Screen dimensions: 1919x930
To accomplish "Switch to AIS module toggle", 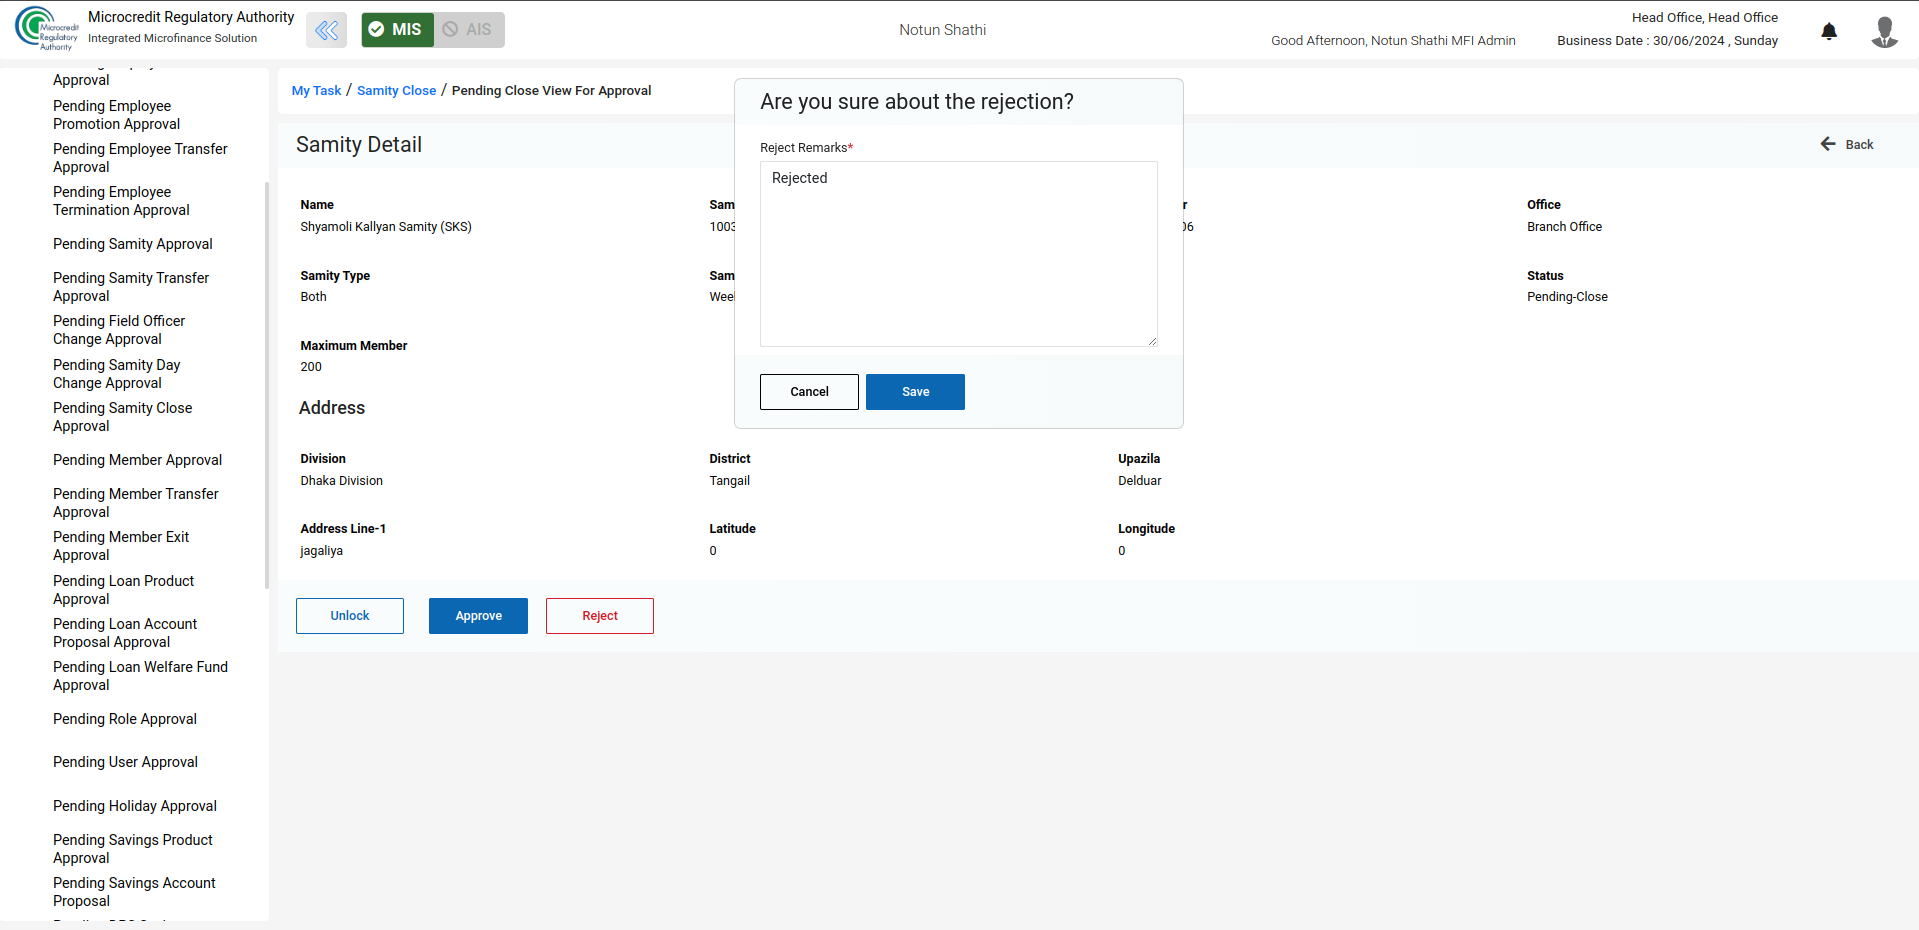I will pyautogui.click(x=469, y=30).
